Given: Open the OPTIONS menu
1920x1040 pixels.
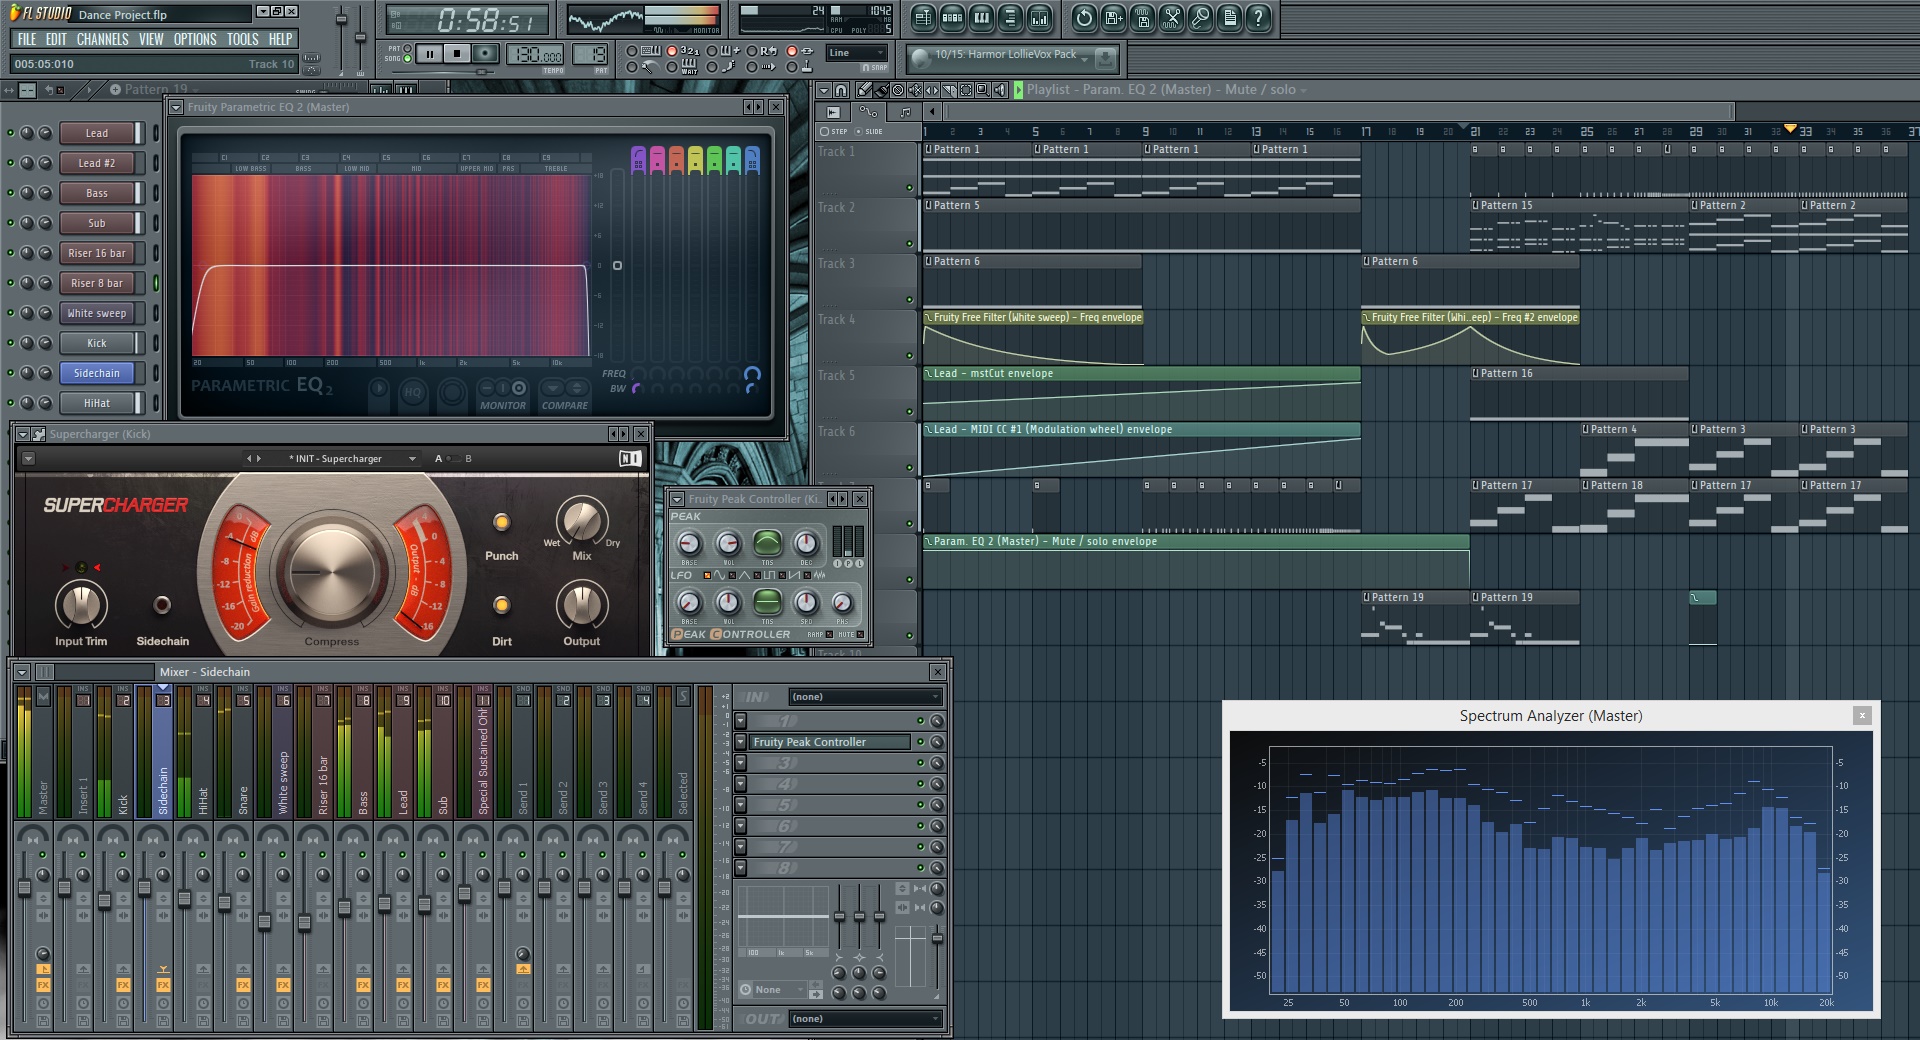Looking at the screenshot, I should pyautogui.click(x=195, y=39).
